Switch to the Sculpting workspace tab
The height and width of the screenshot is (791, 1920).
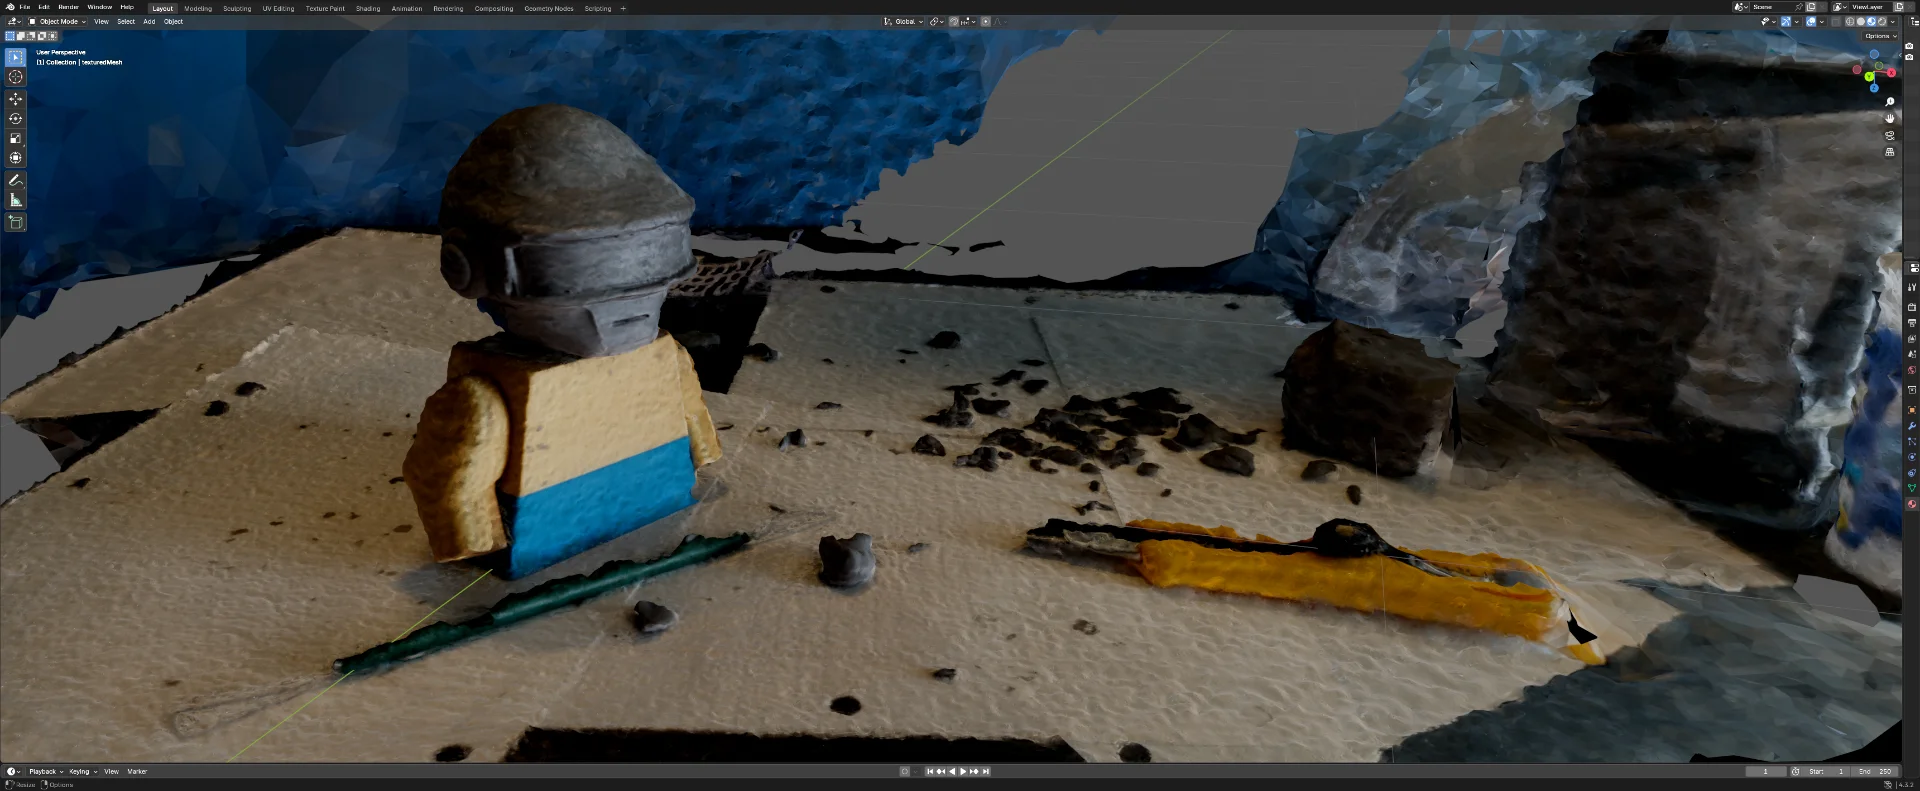tap(237, 8)
